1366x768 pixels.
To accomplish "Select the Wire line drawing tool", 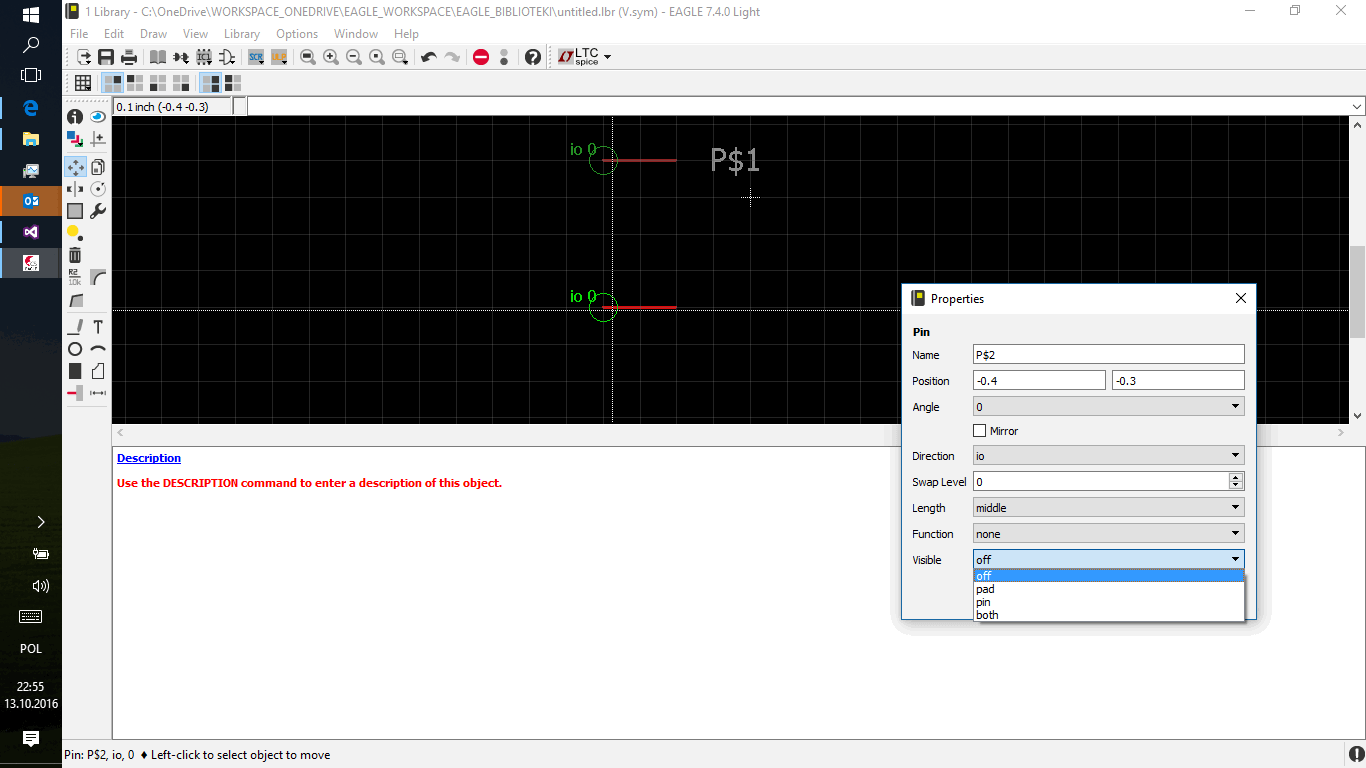I will point(75,327).
